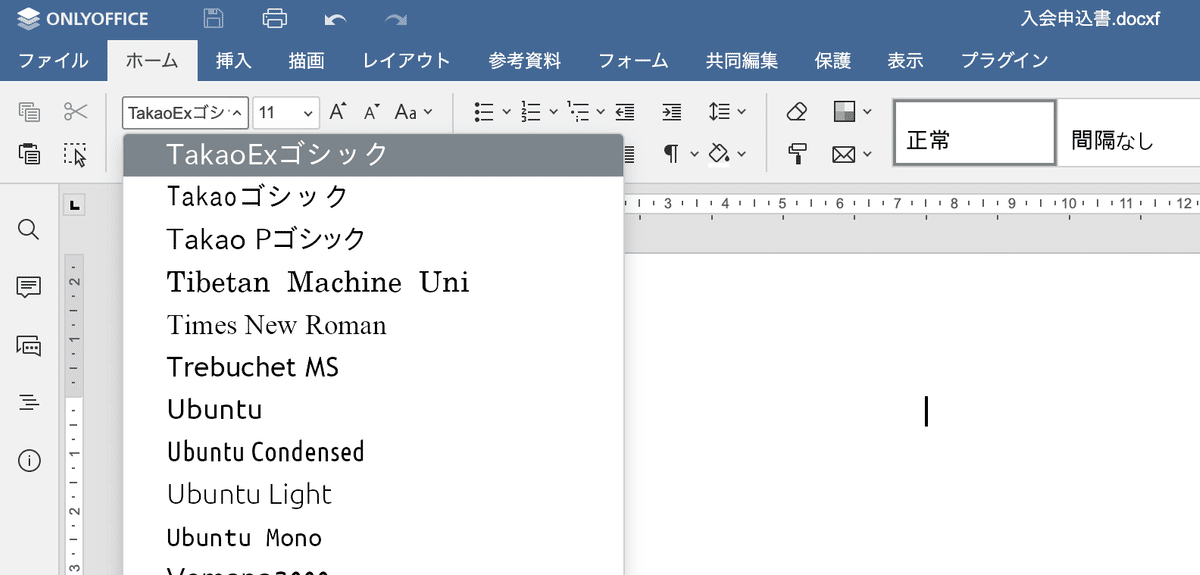This screenshot has width=1200, height=575.
Task: Switch to the 保護 tab
Action: pos(833,60)
